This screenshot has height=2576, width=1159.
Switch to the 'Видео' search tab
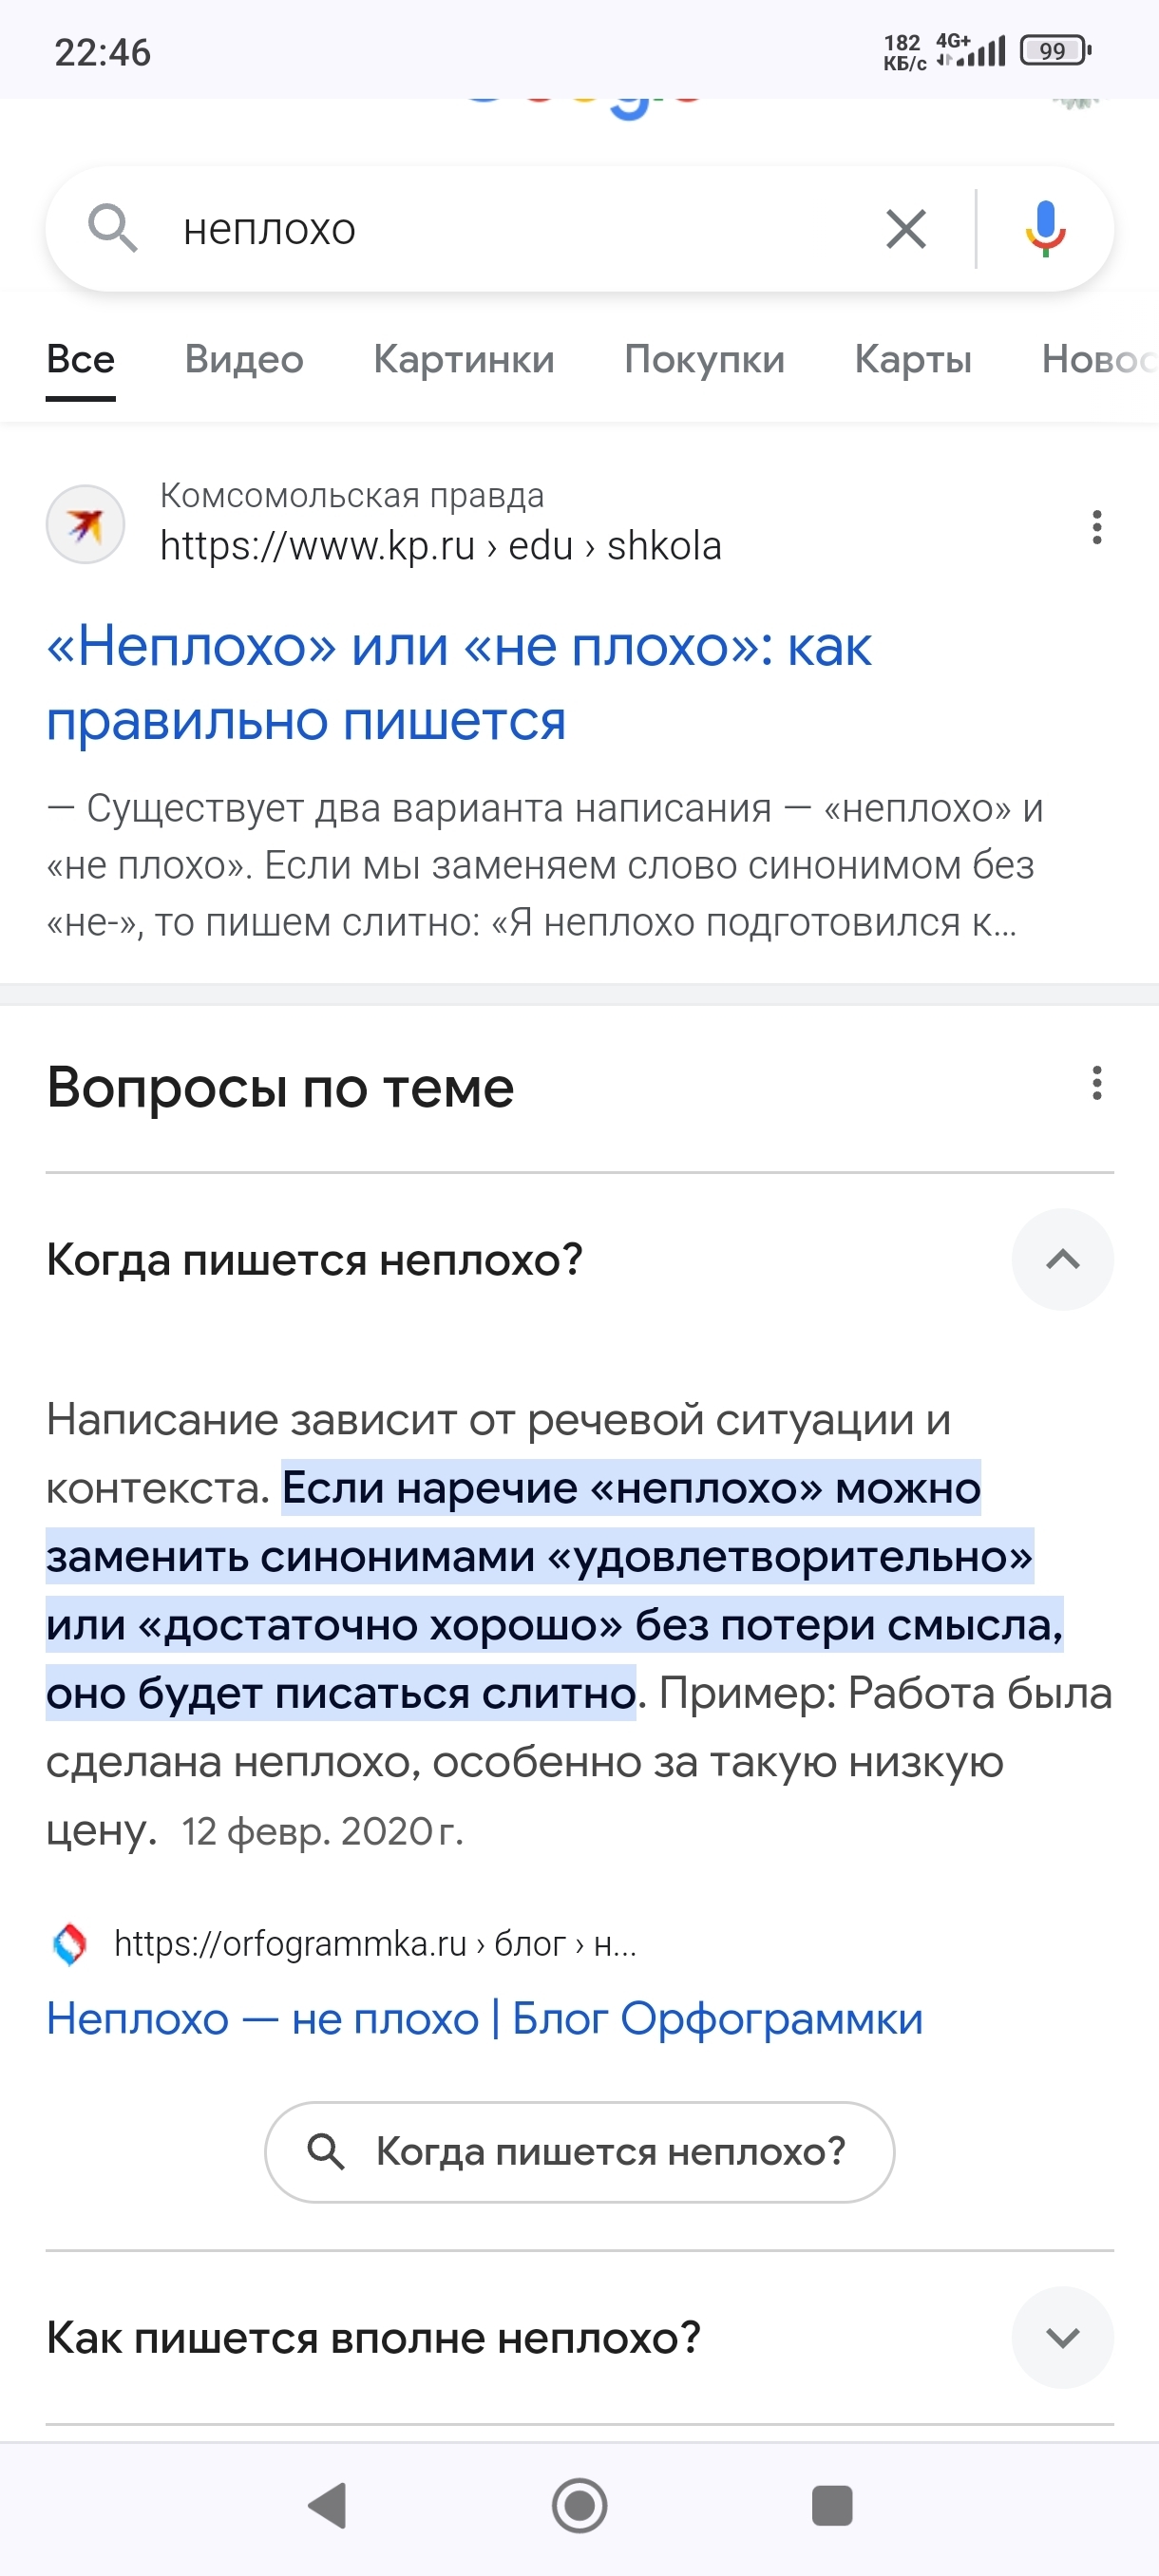point(244,360)
